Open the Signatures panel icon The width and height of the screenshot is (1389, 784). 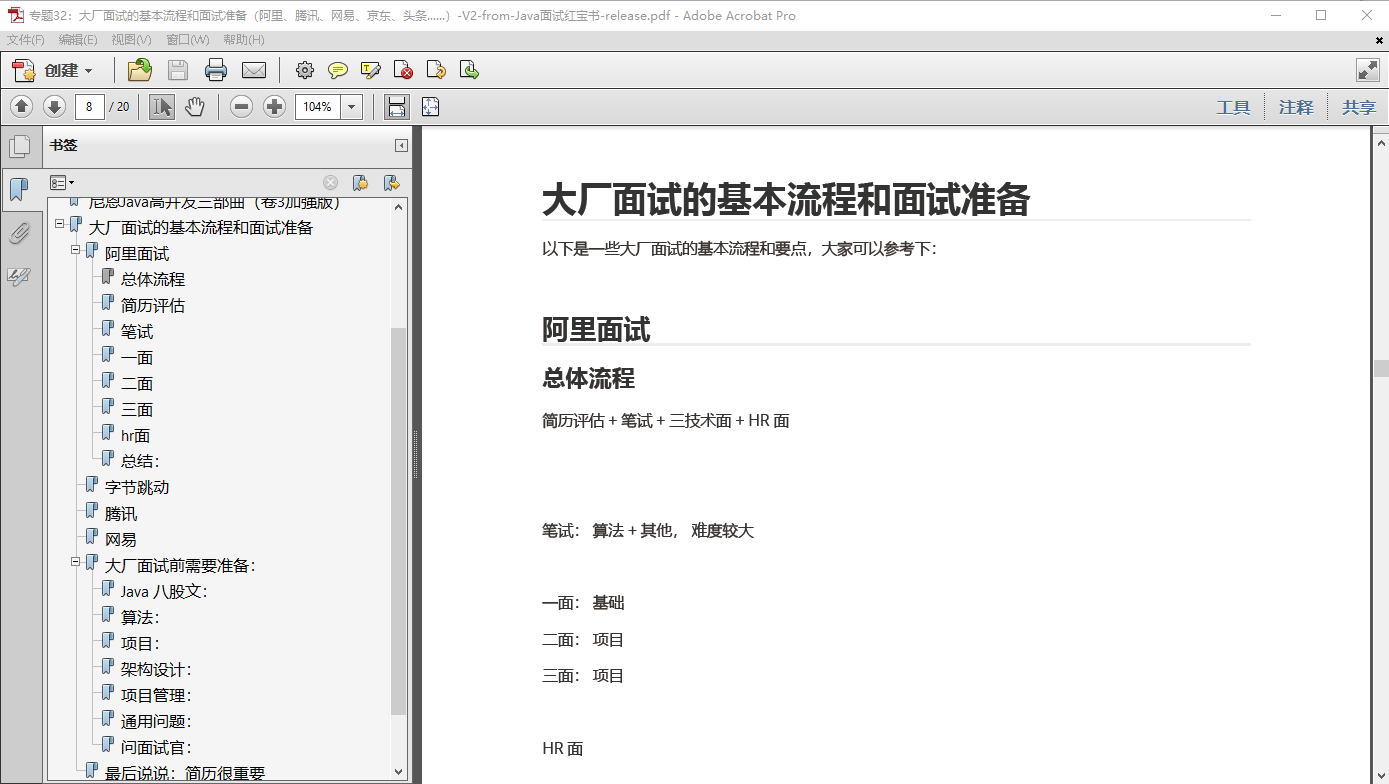click(19, 276)
